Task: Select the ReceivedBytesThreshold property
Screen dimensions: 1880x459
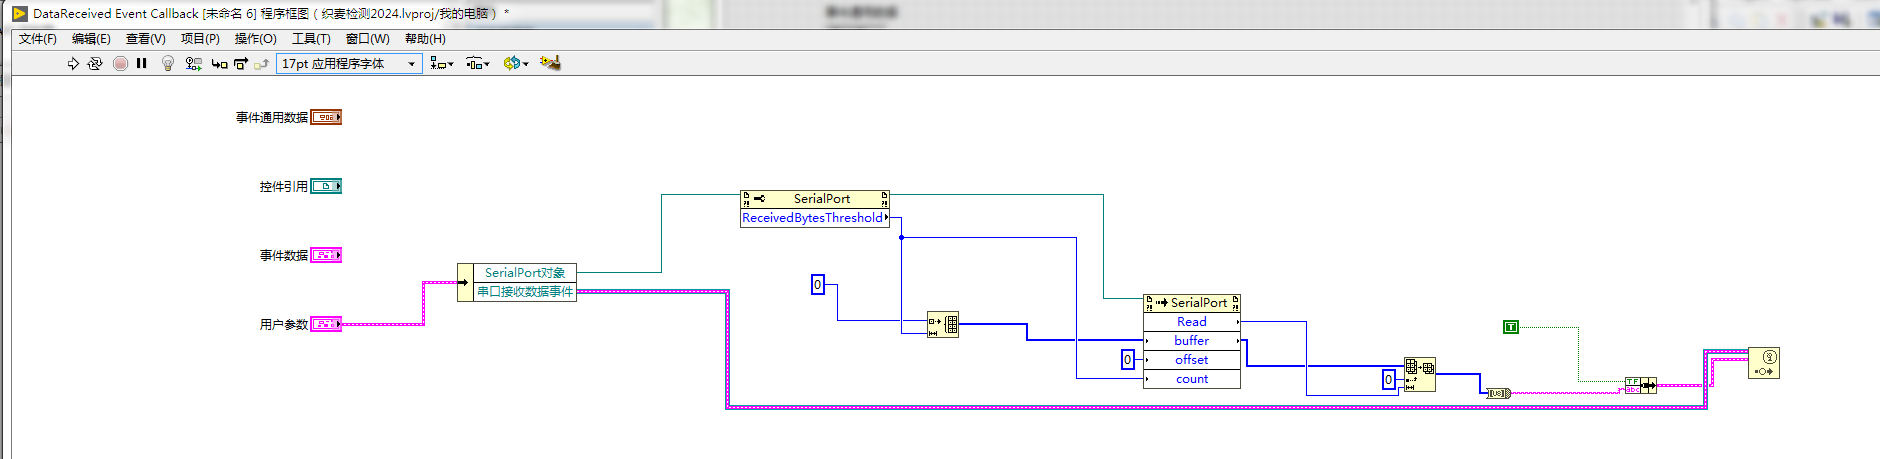Action: click(815, 217)
